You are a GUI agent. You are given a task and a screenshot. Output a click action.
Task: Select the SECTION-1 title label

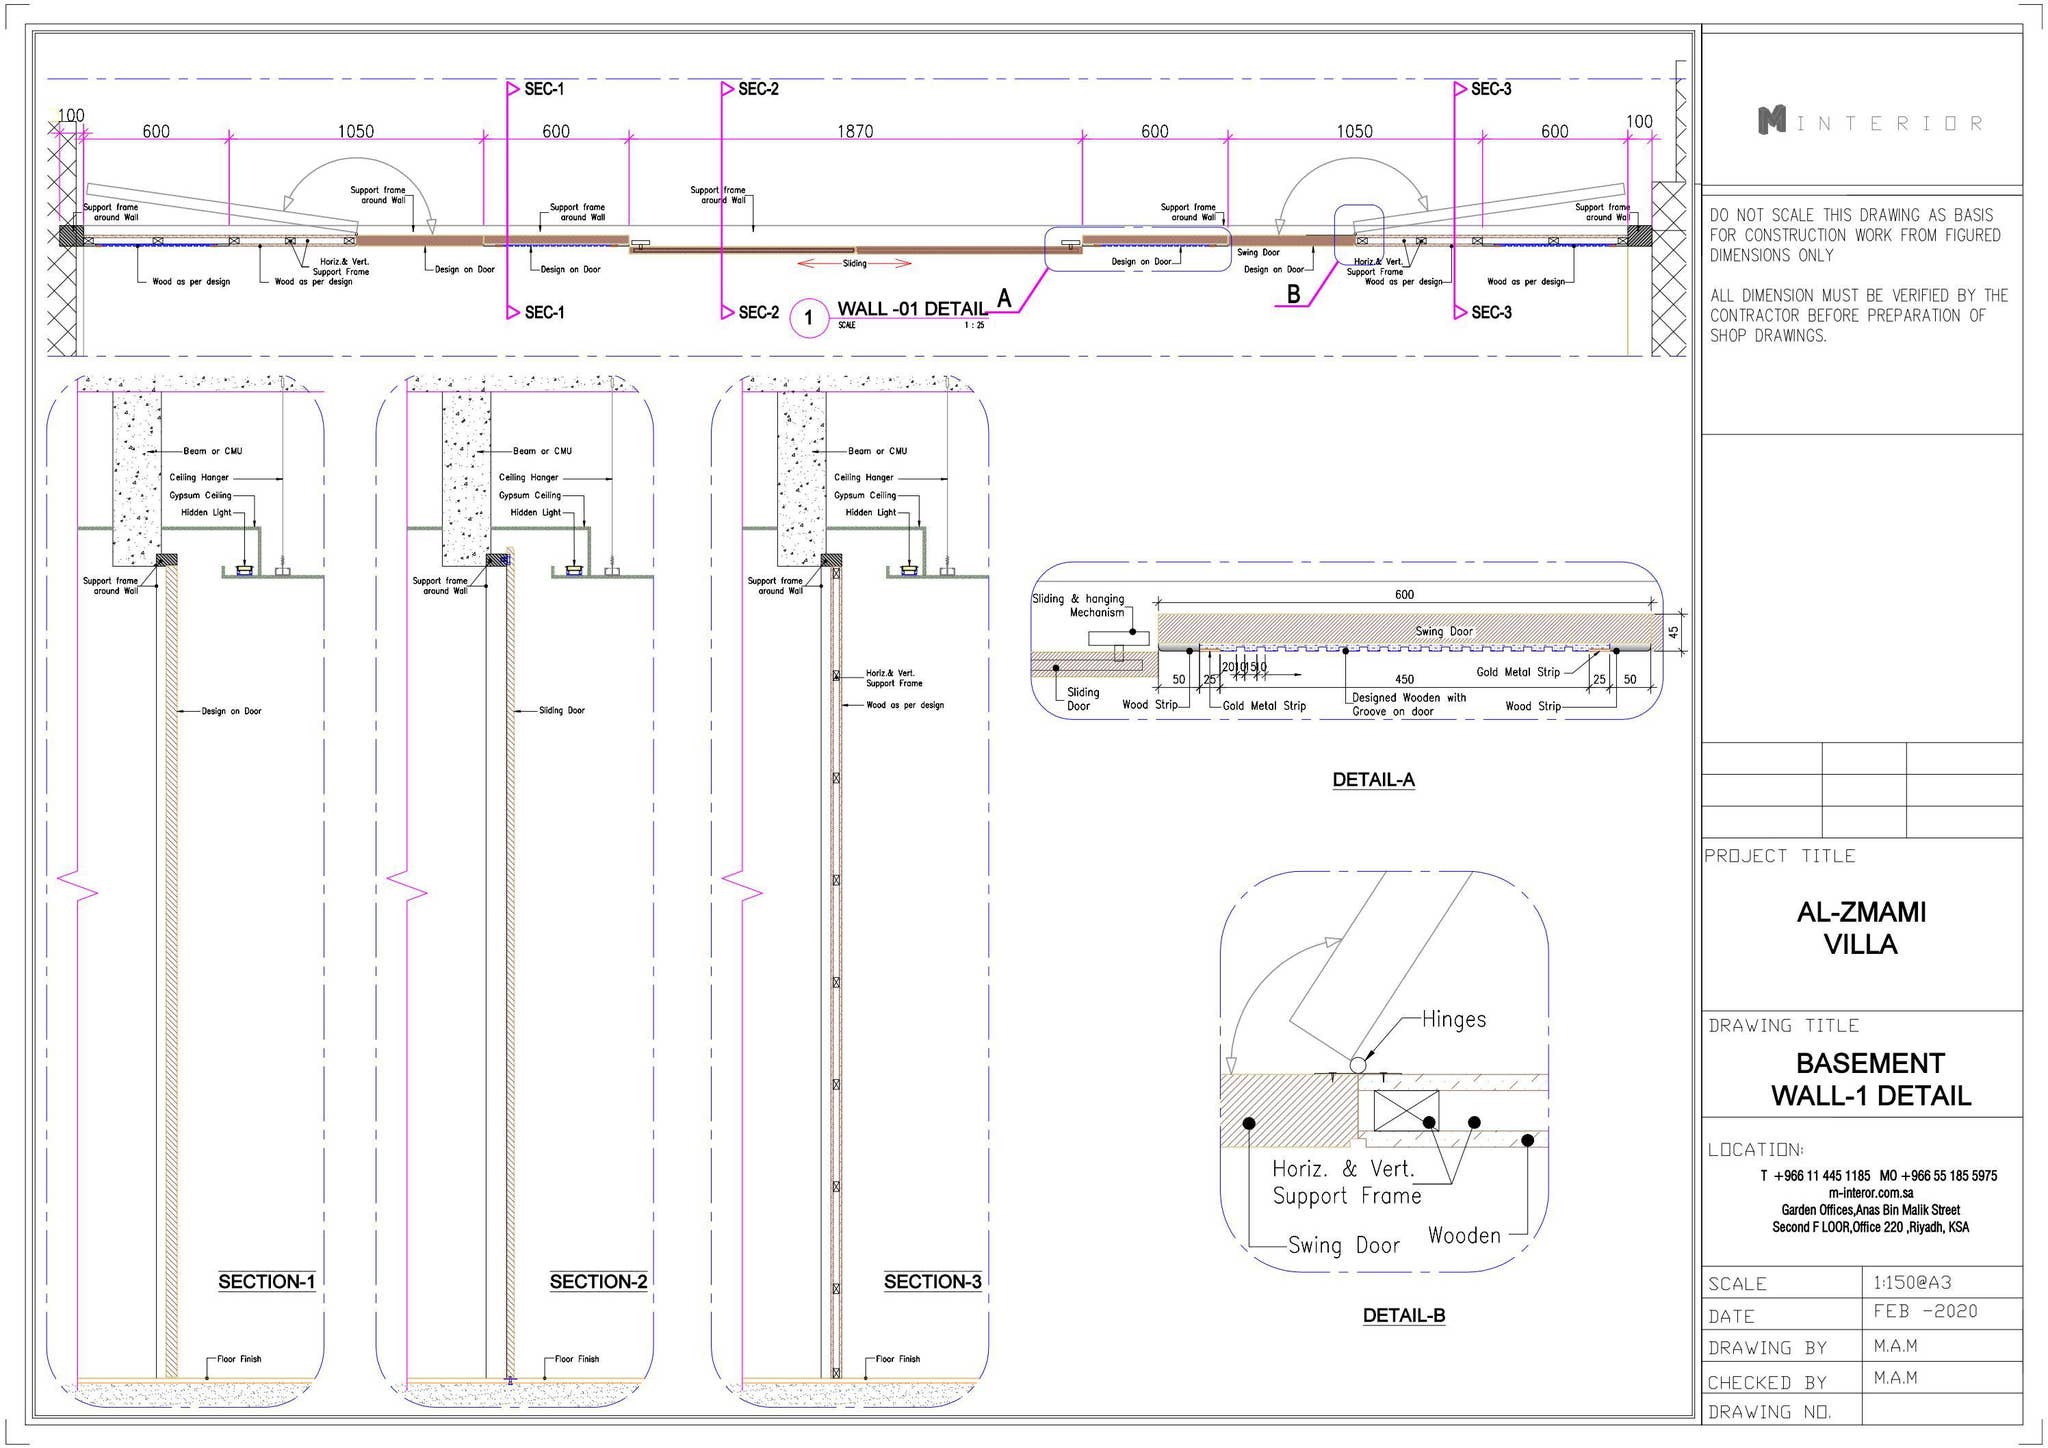[x=267, y=1282]
